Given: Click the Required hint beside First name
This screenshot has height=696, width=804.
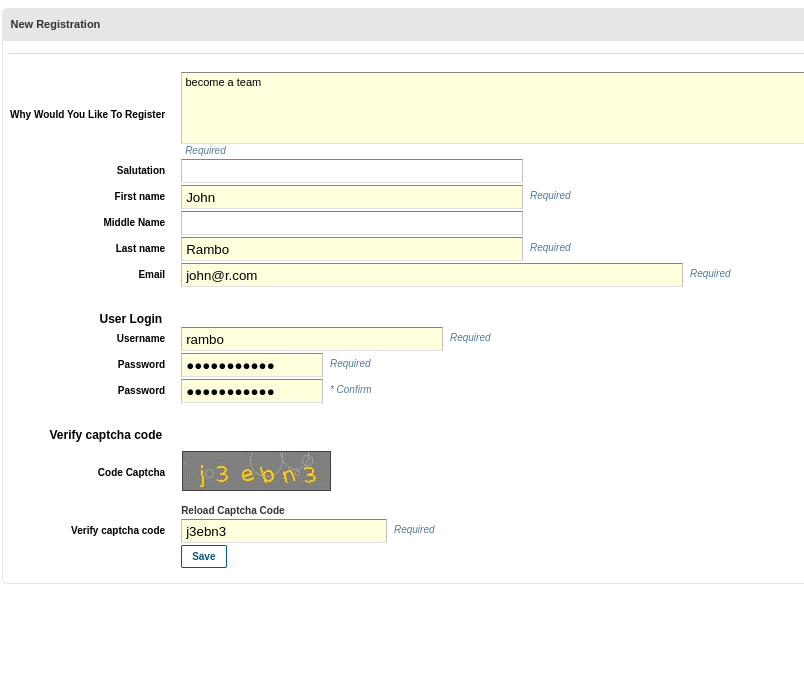Looking at the screenshot, I should [550, 195].
